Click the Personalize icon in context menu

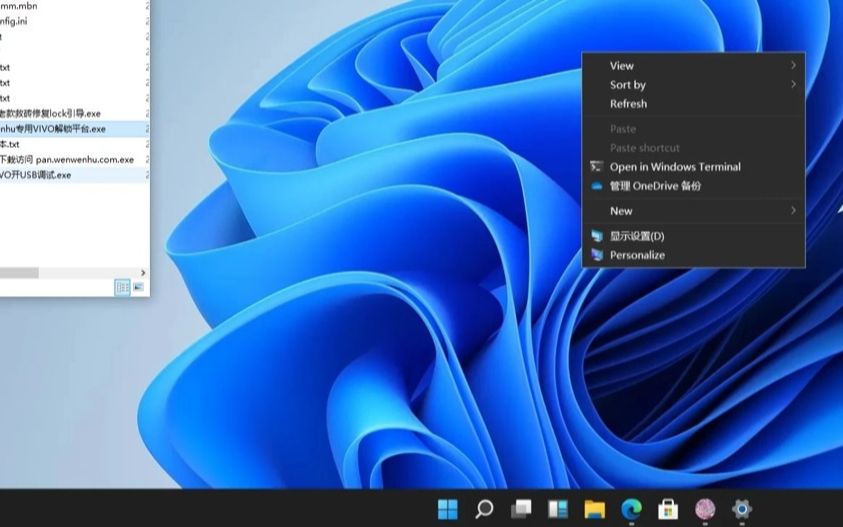[x=597, y=255]
